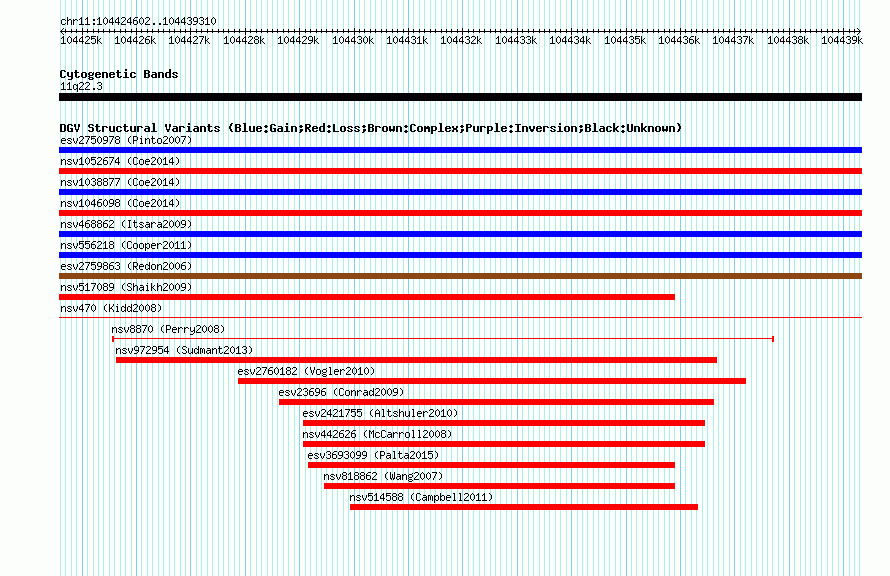
Task: Select the nsv517089 (Shaikh2009) label
Action: pyautogui.click(x=126, y=287)
